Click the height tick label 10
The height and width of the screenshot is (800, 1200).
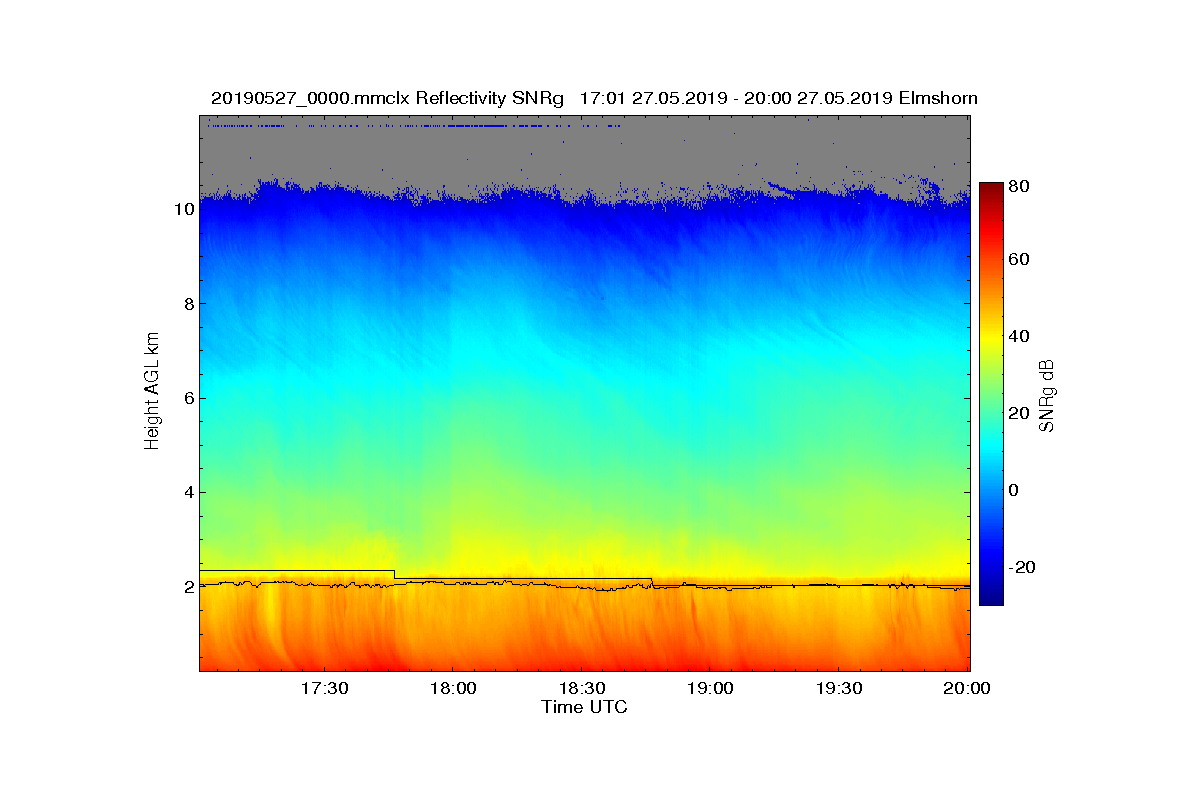pyautogui.click(x=184, y=210)
